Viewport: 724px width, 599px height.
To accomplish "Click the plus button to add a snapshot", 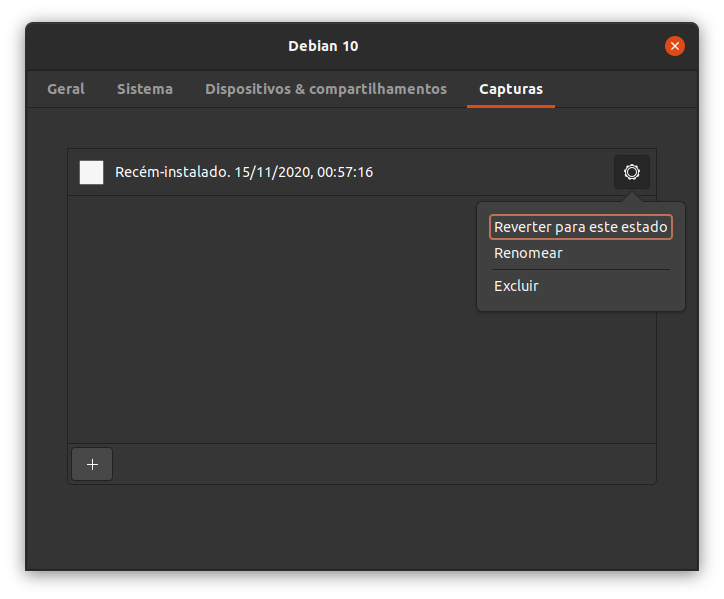I will point(92,464).
